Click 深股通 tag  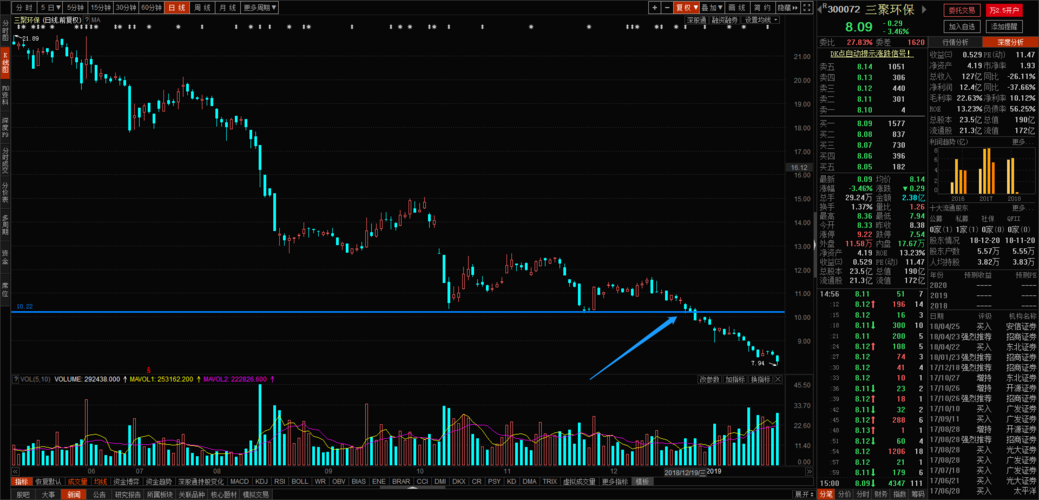tap(696, 20)
